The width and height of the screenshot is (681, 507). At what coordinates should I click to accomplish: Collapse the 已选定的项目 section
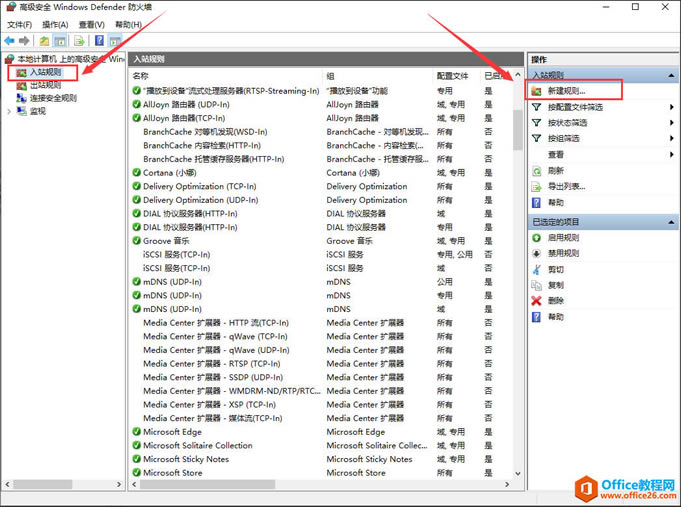point(671,222)
